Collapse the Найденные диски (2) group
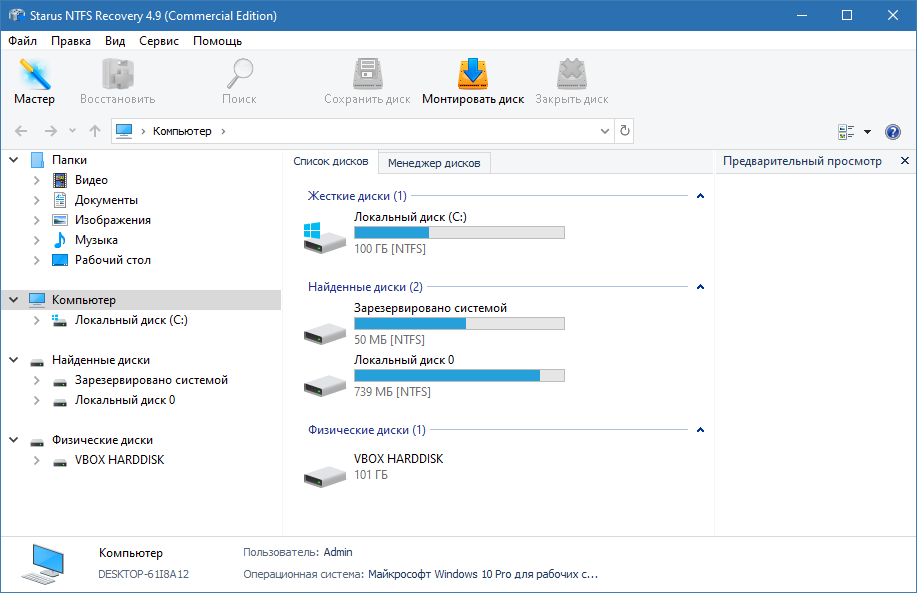This screenshot has width=917, height=593. [x=700, y=287]
